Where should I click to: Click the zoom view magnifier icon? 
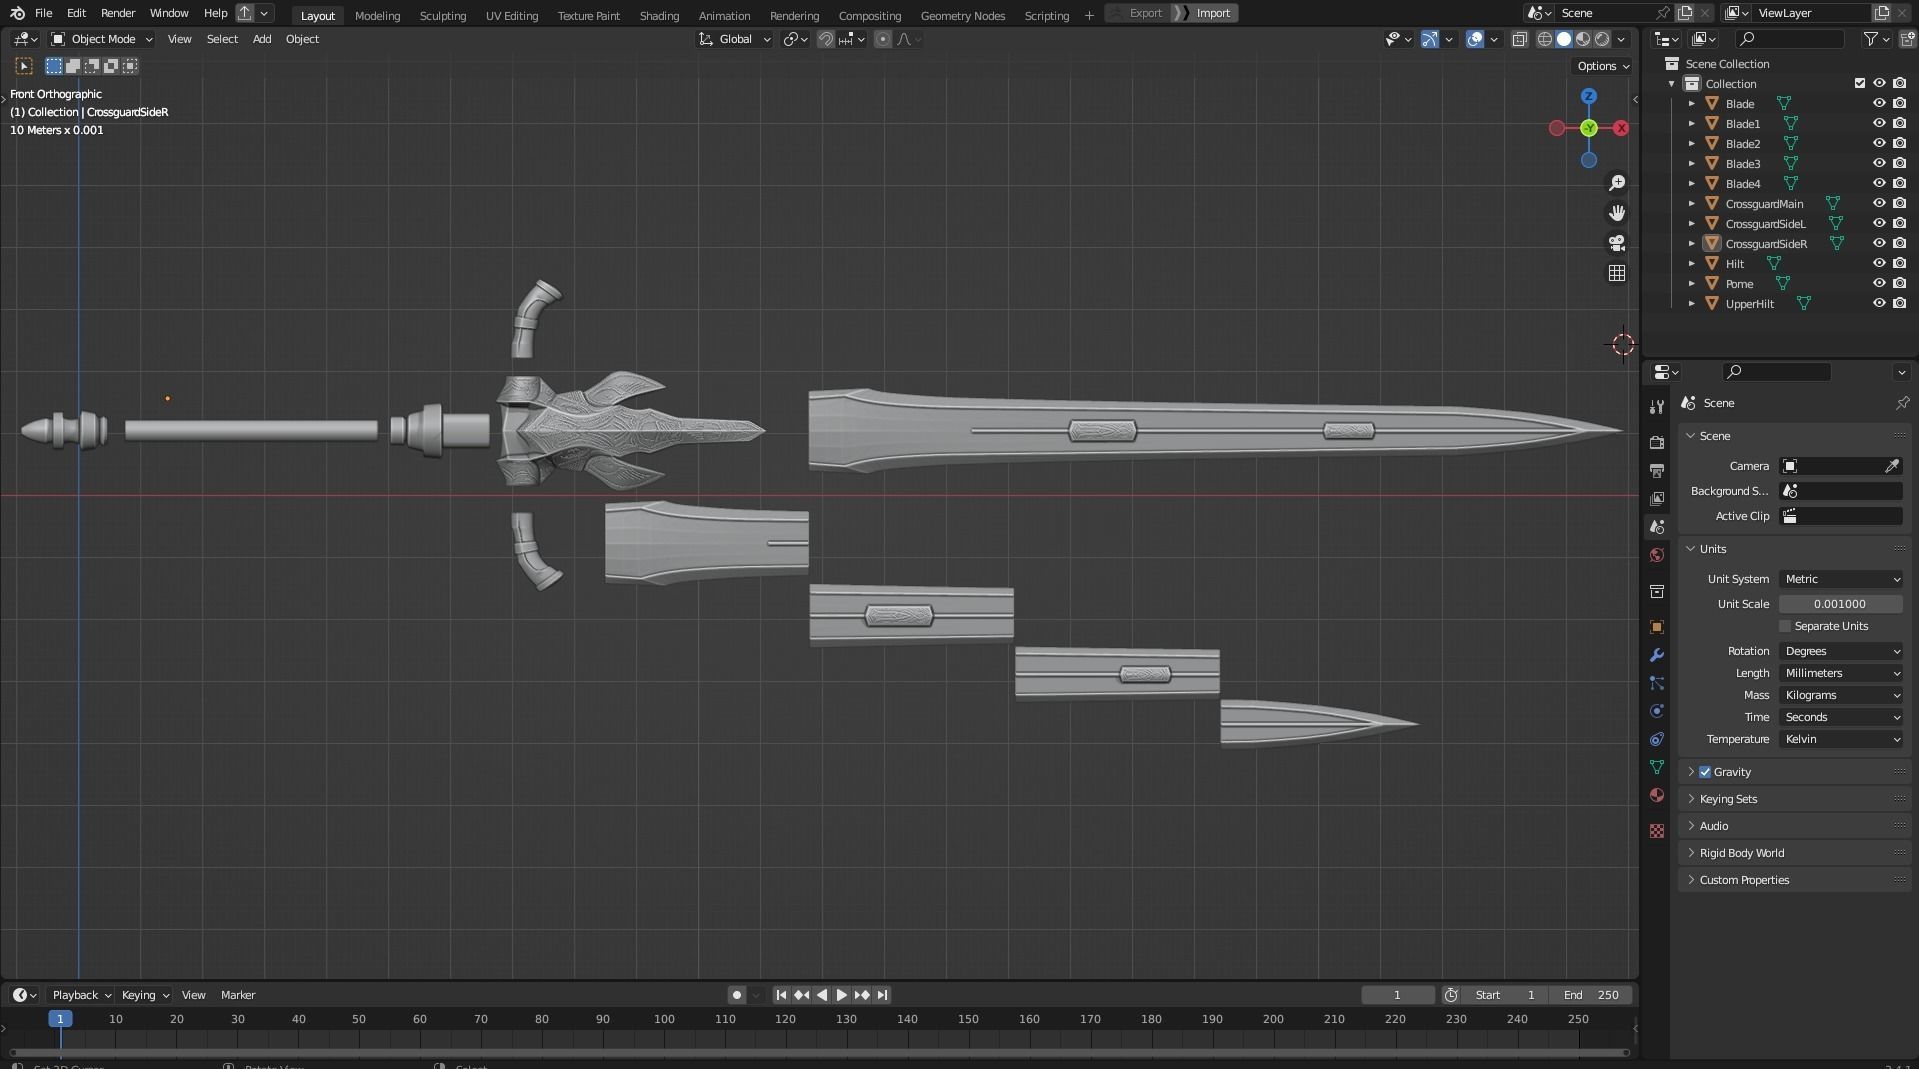[x=1617, y=183]
